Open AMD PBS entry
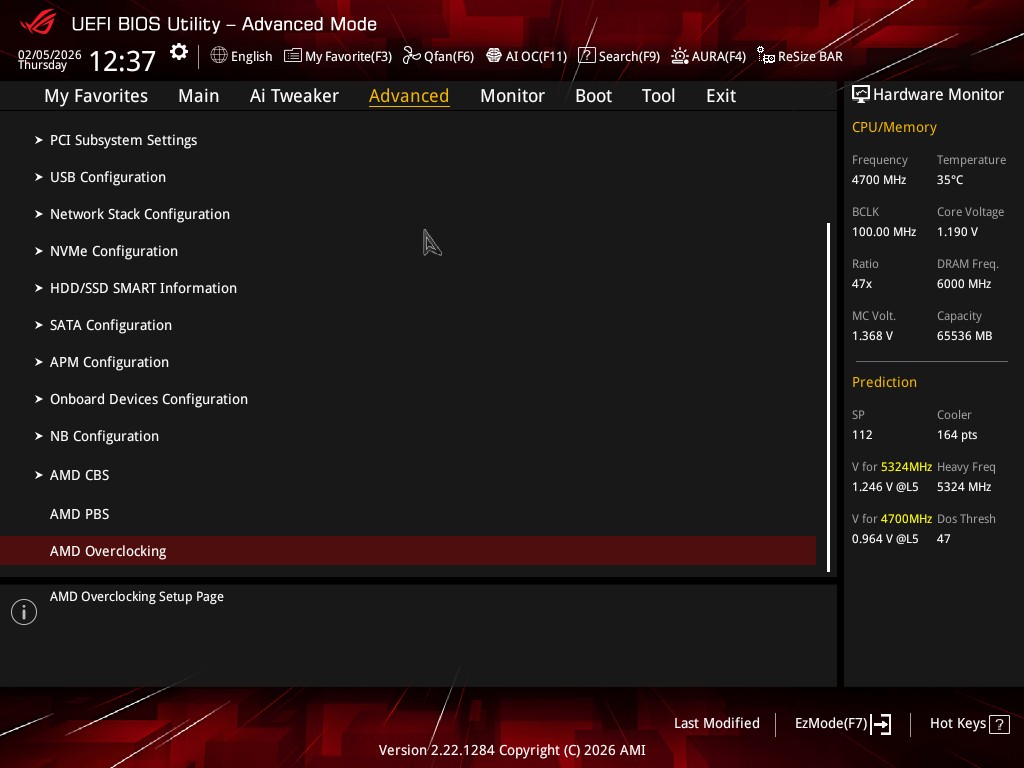This screenshot has height=768, width=1024. (x=80, y=514)
